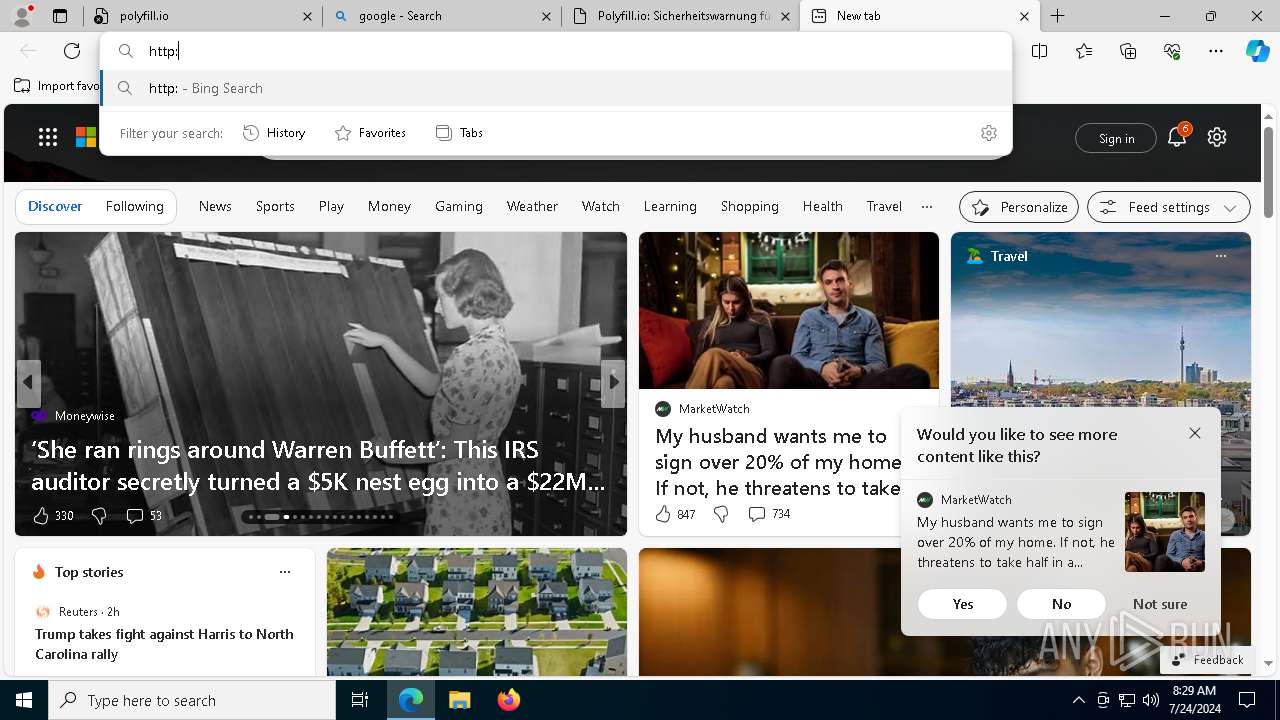Open comments on MarketWatch story showing 734

point(769,514)
